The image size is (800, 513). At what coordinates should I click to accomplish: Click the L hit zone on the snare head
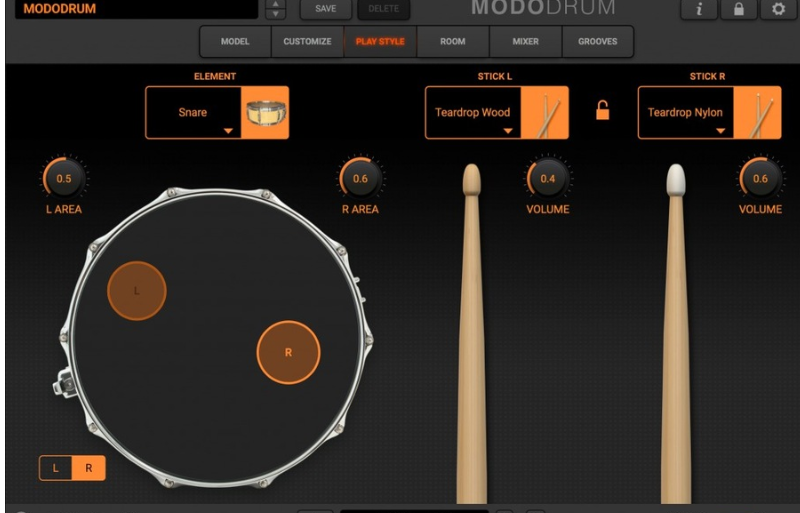[x=137, y=291]
